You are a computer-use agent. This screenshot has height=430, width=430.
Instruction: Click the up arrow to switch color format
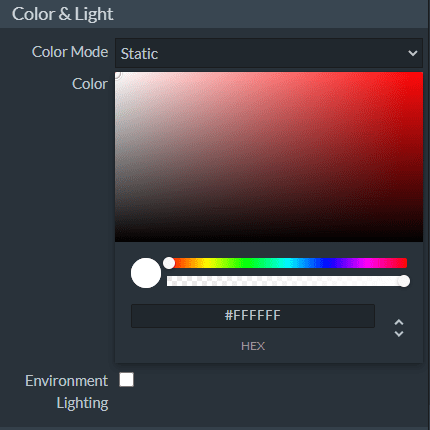(x=399, y=322)
